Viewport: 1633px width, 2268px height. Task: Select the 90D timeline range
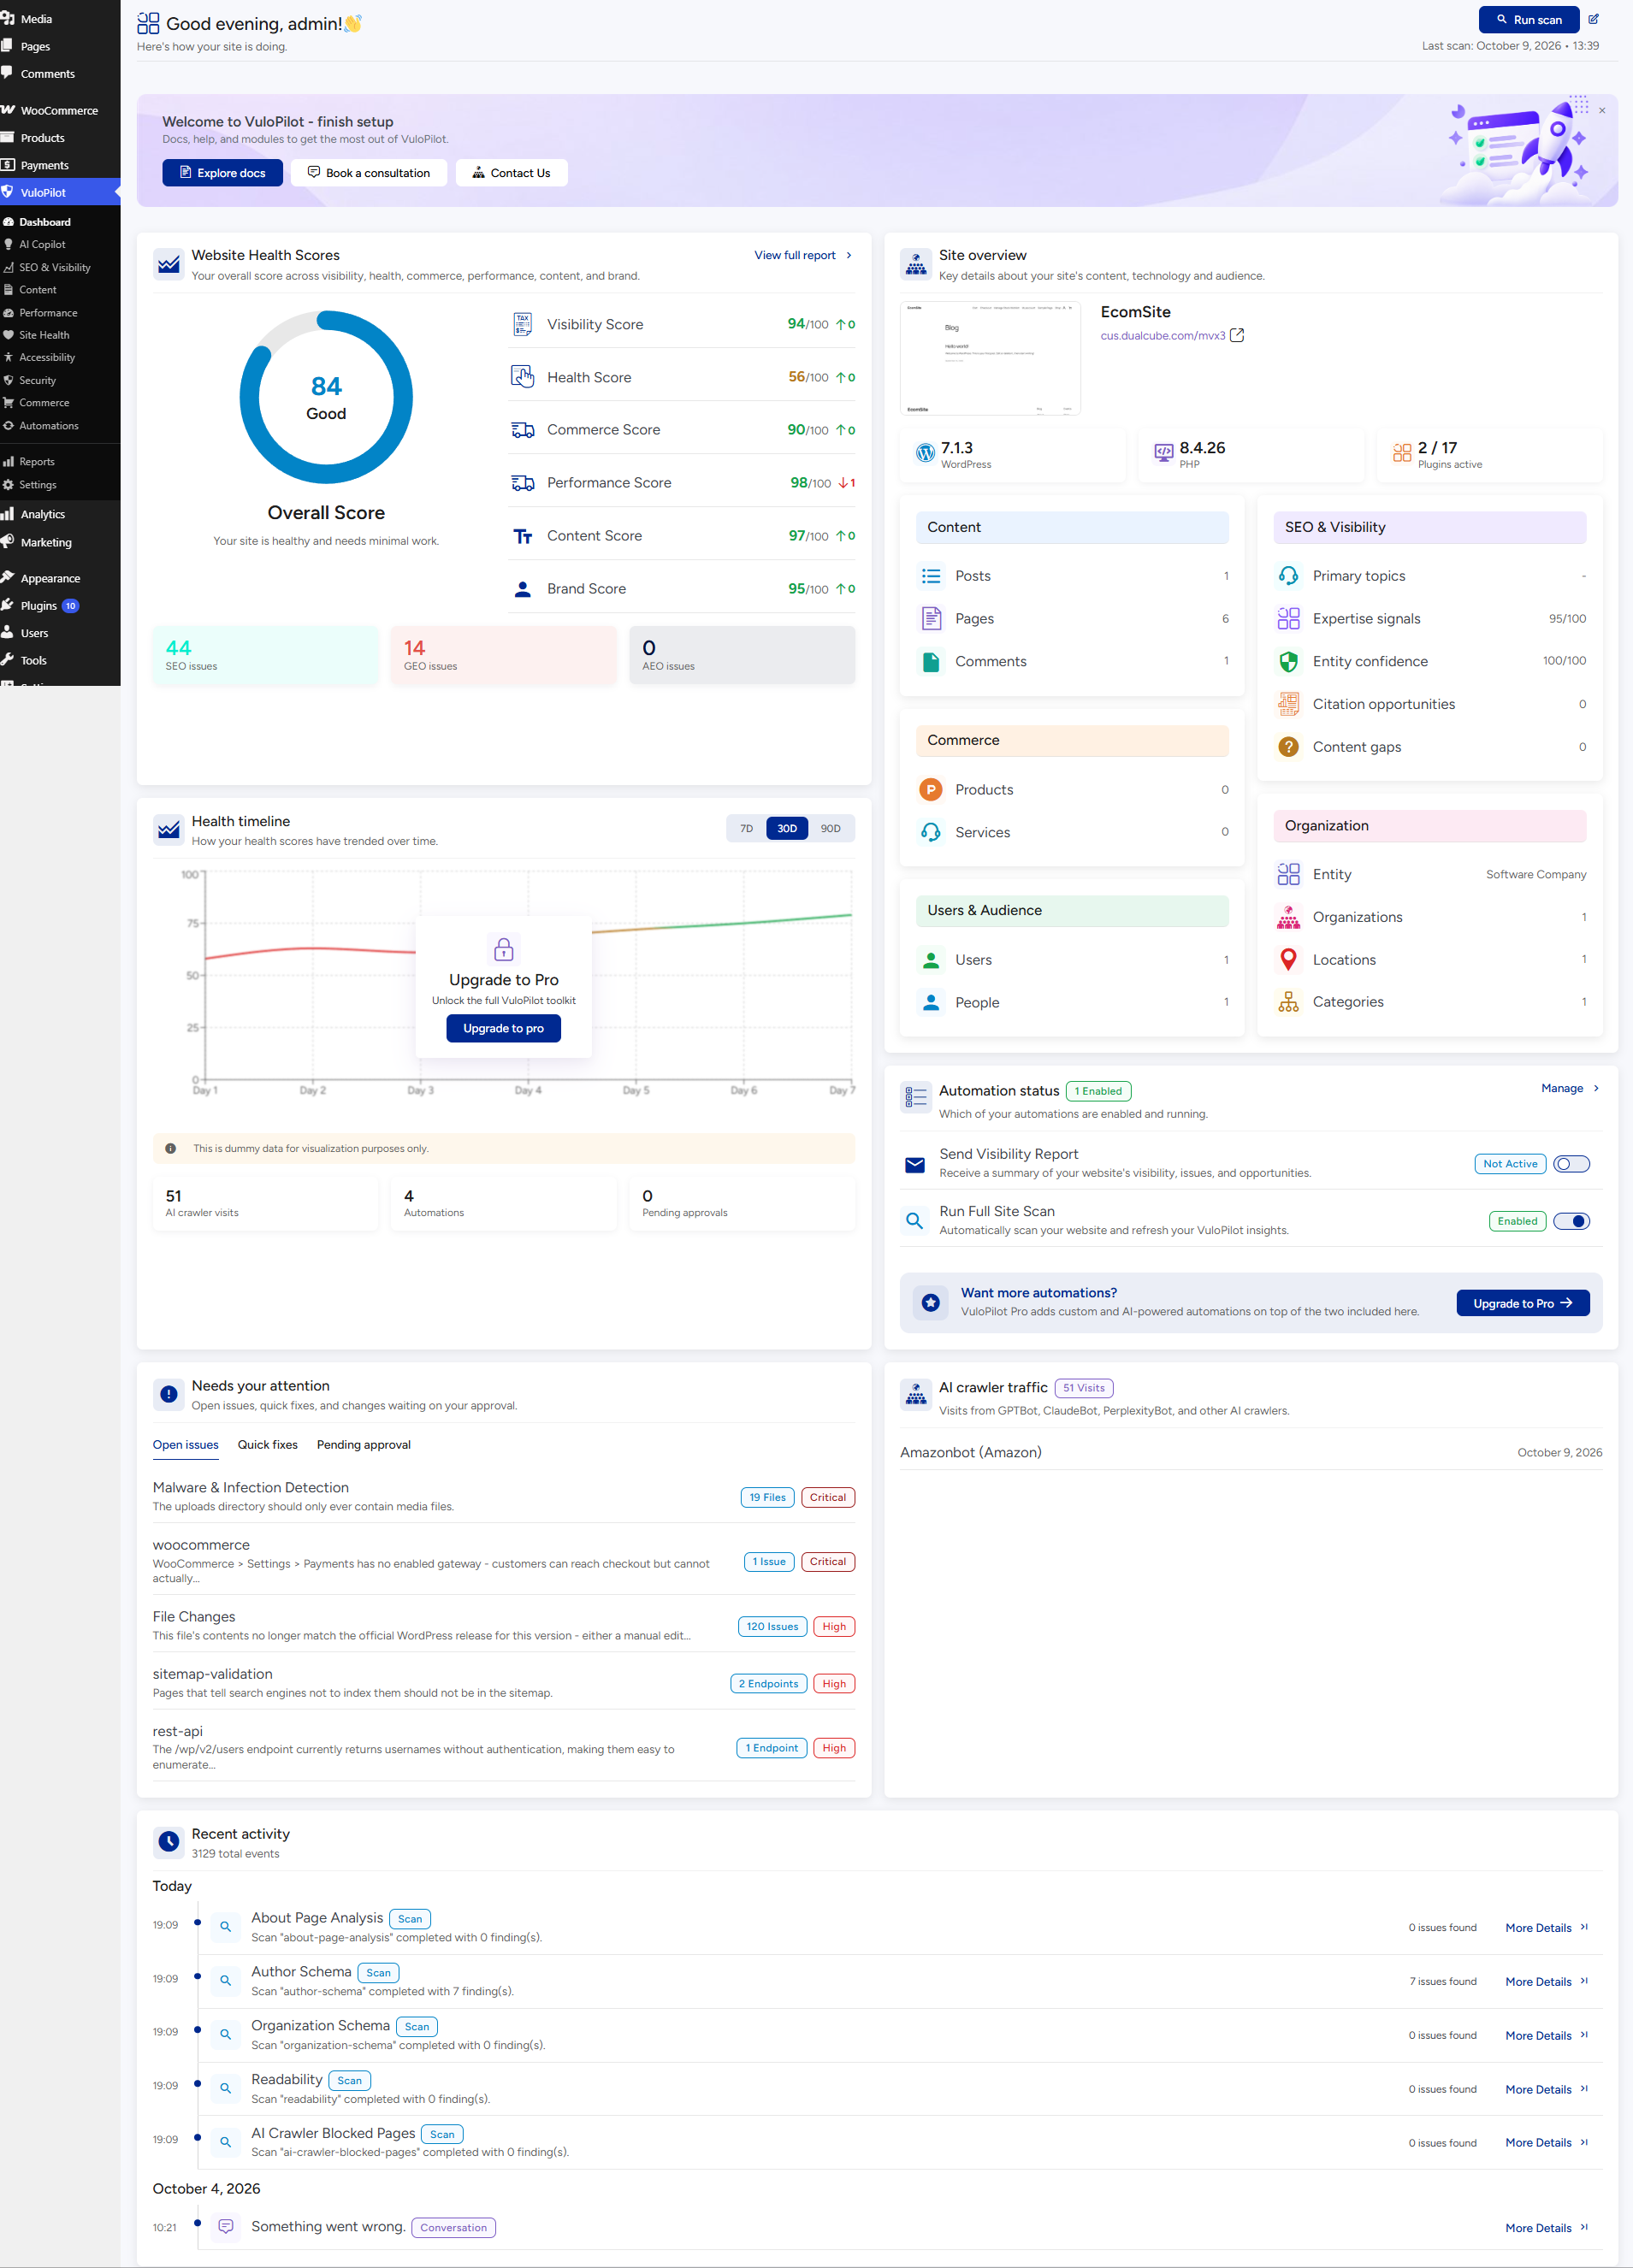[x=830, y=828]
